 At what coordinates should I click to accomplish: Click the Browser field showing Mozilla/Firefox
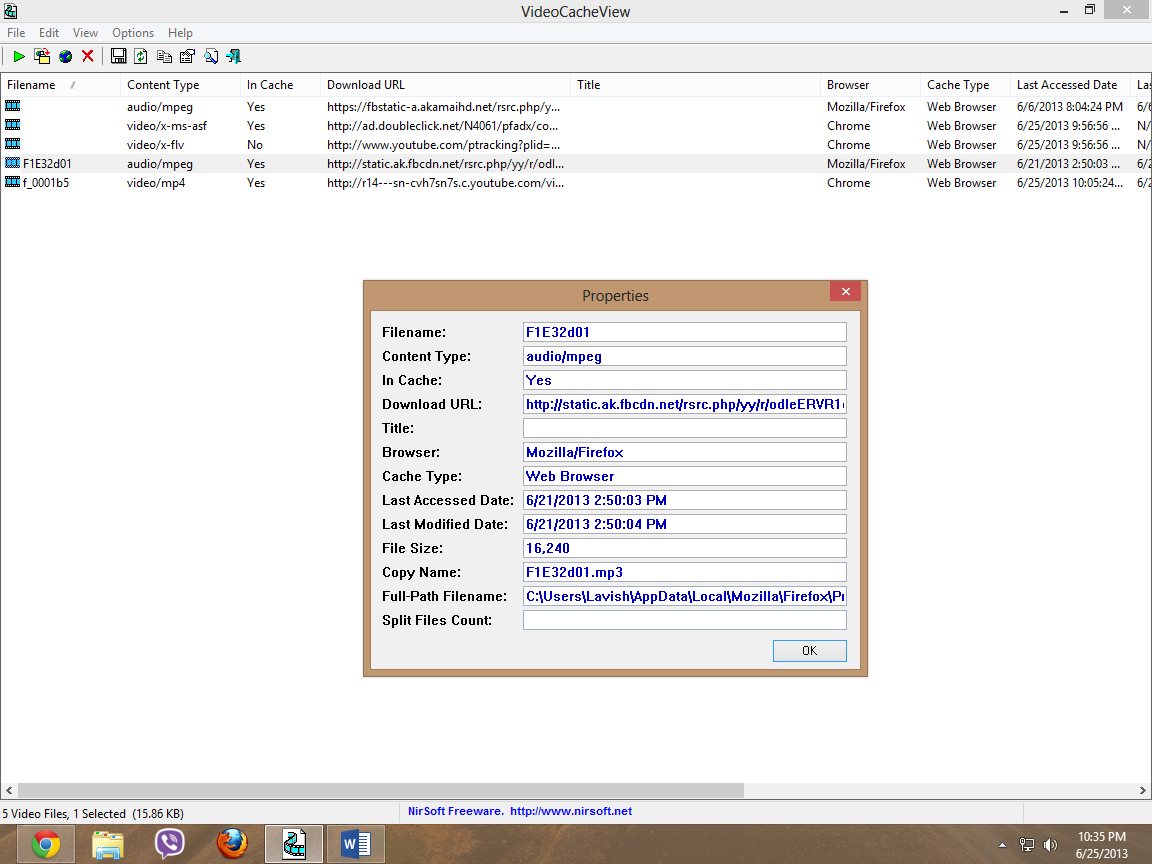(685, 452)
